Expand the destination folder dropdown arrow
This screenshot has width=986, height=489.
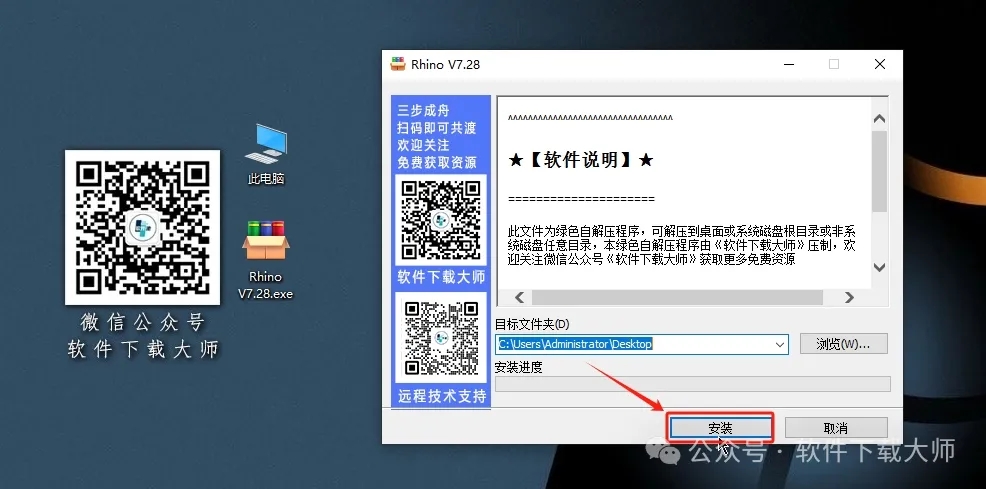pyautogui.click(x=780, y=344)
